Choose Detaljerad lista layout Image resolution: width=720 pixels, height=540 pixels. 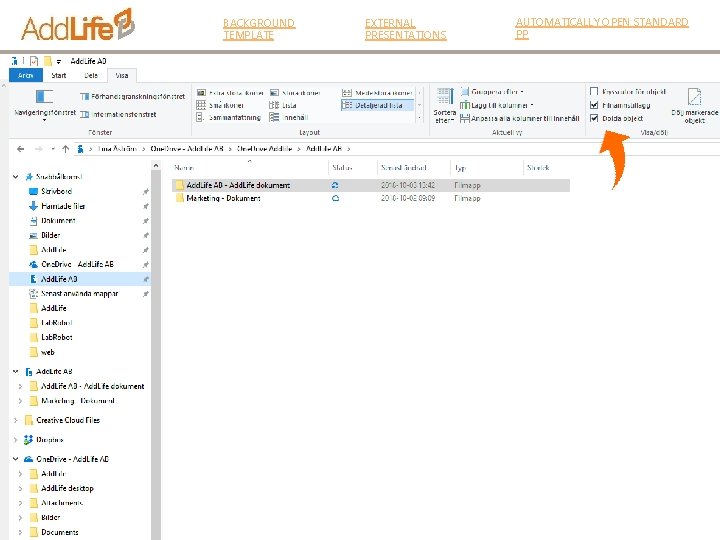(x=377, y=105)
